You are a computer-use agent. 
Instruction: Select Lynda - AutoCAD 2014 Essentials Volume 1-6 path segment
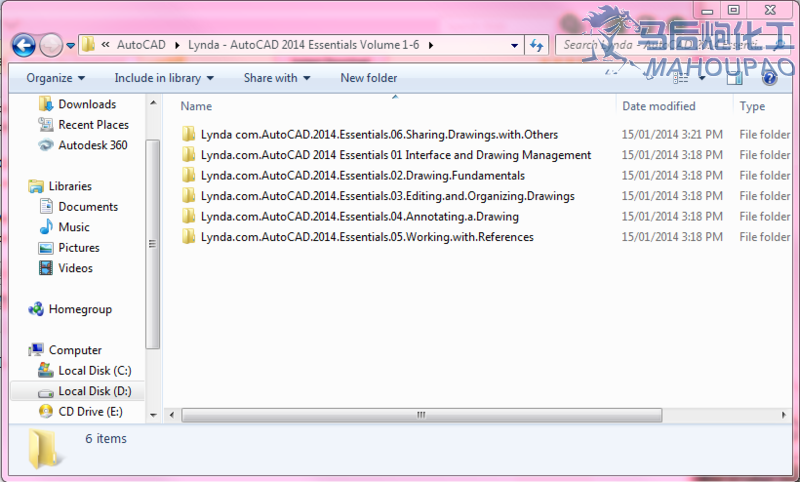(304, 45)
